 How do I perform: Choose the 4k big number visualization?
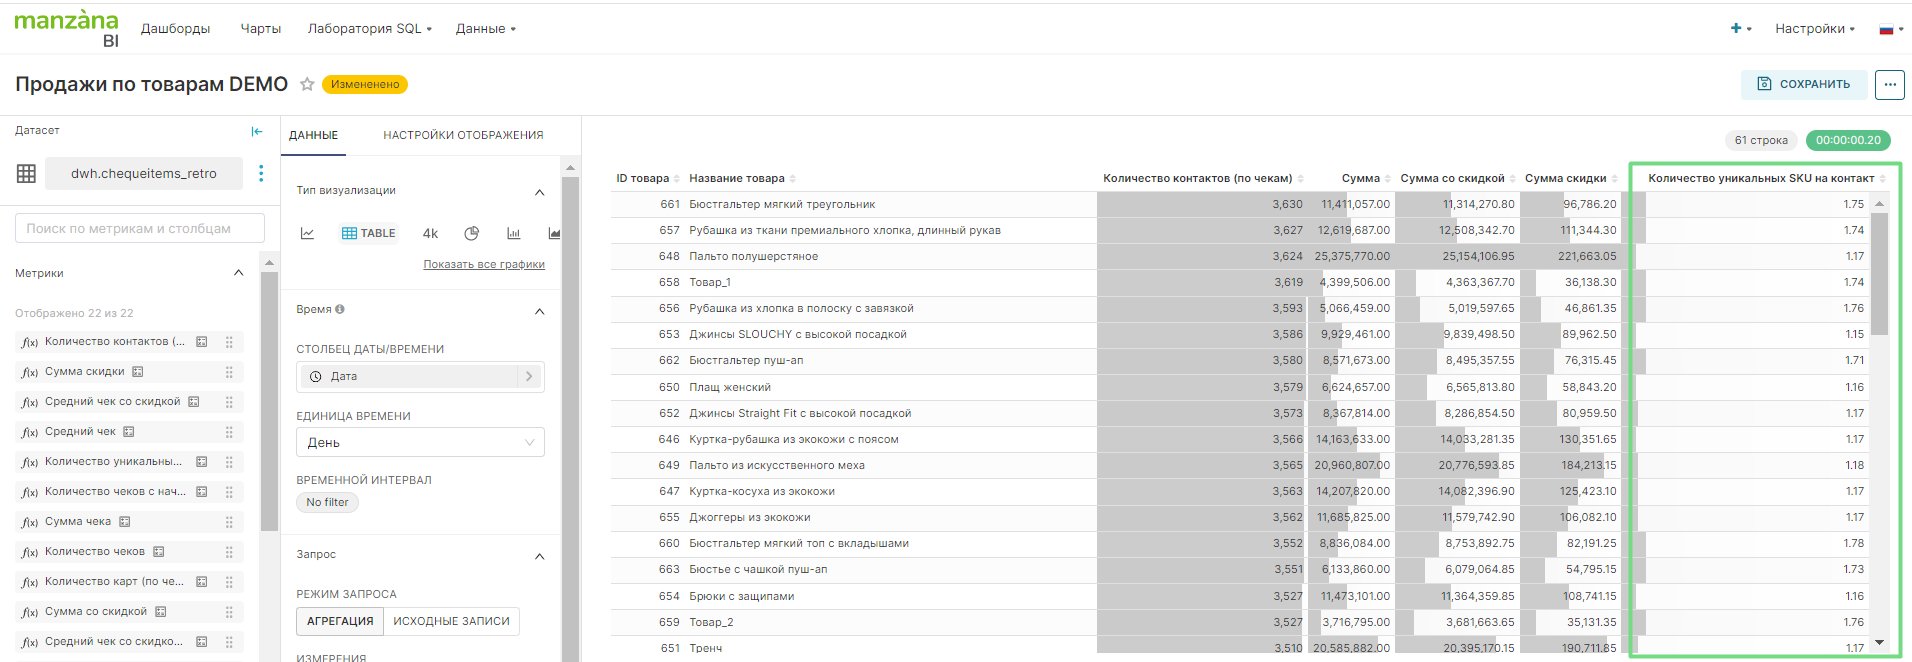(x=430, y=233)
